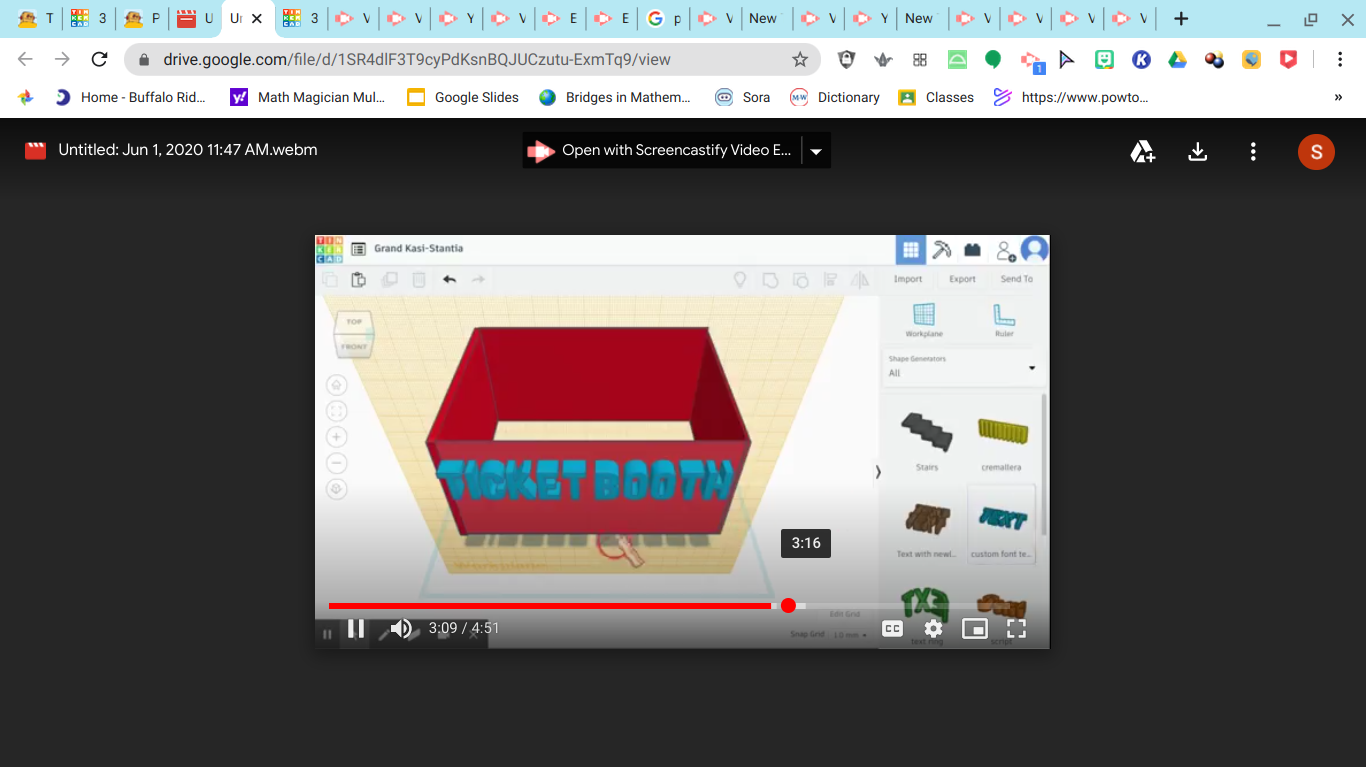1366x768 pixels.
Task: Switch to the third tab labeled P
Action: click(x=141, y=18)
